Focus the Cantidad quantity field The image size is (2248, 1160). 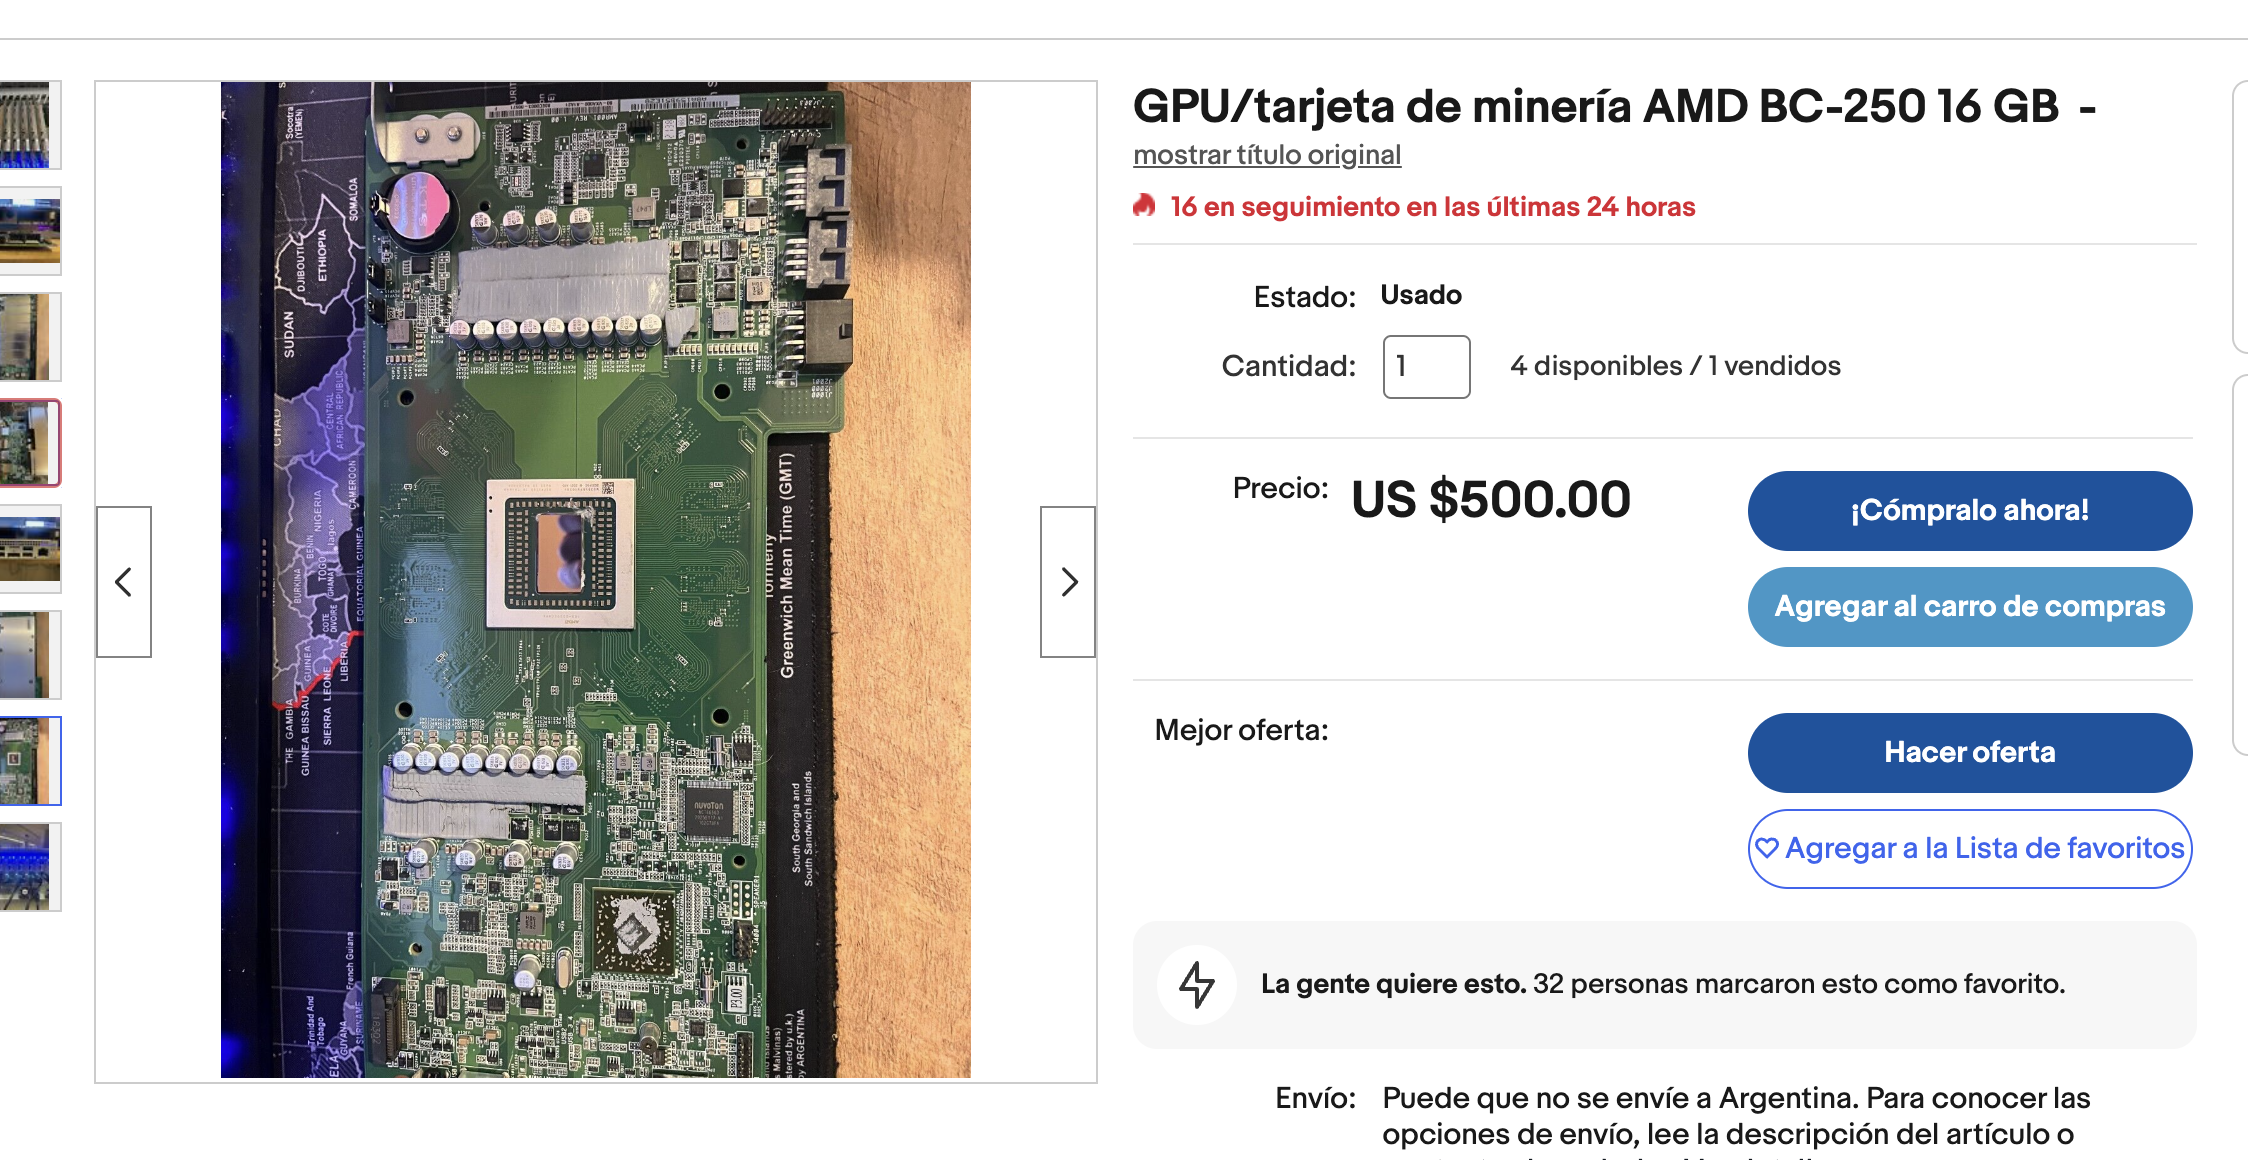click(x=1426, y=367)
